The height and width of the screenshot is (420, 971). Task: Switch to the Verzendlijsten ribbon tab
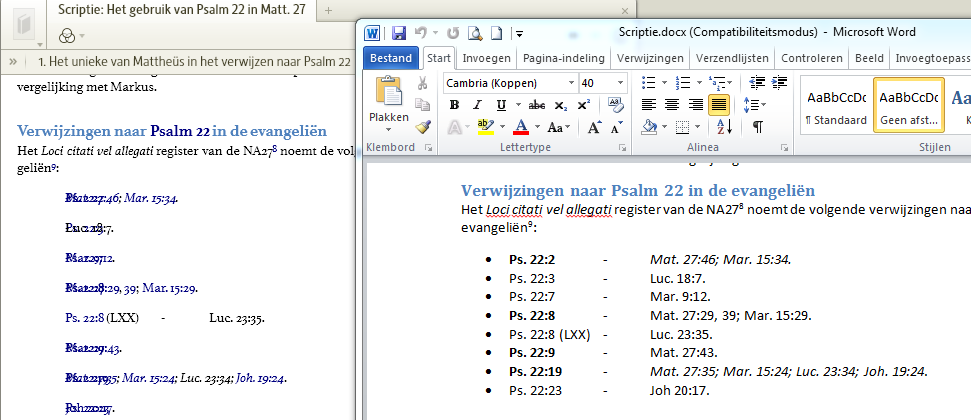tap(732, 58)
